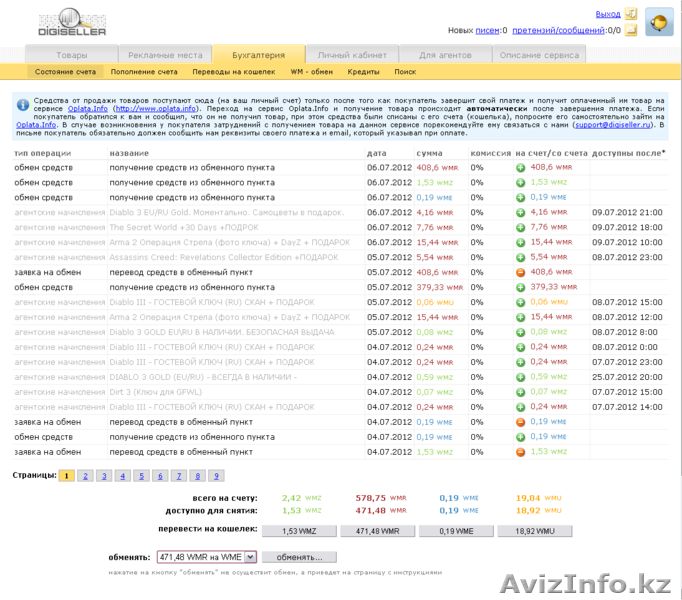Click the envelope icon for messages
Screen dimensions: 682x600
[x=630, y=30]
